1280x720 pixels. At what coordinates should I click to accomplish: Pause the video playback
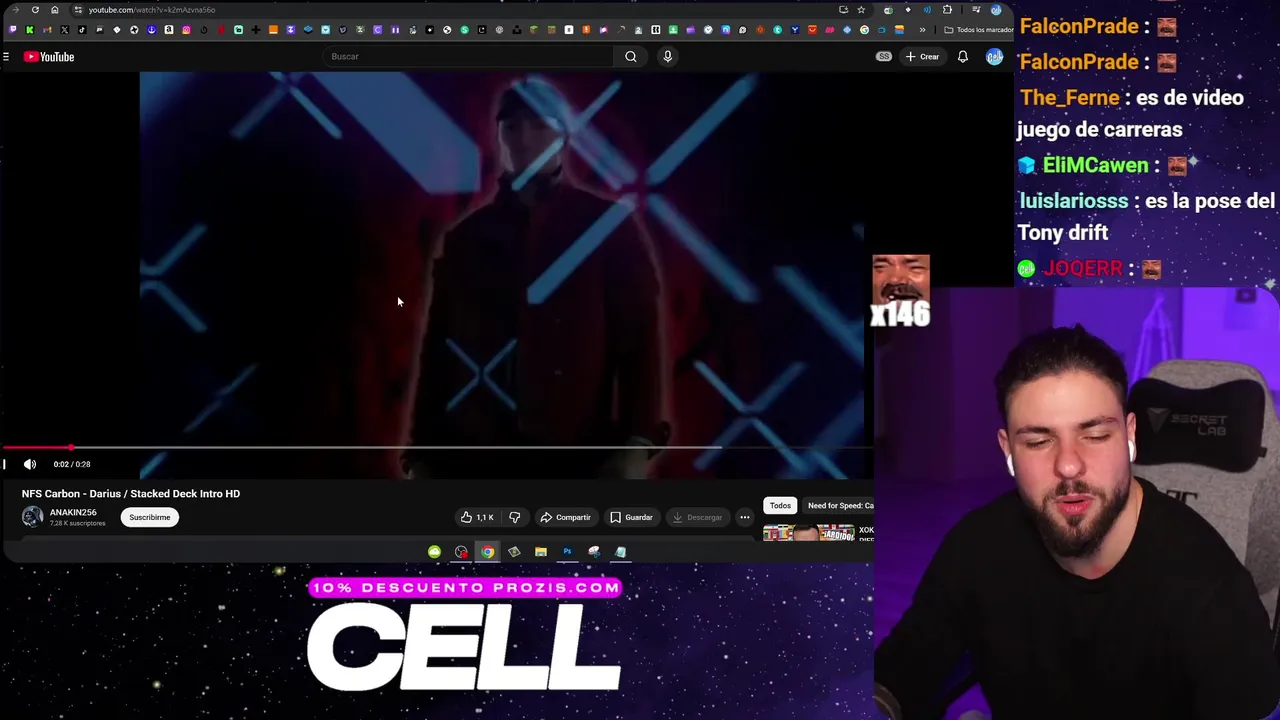(4, 464)
